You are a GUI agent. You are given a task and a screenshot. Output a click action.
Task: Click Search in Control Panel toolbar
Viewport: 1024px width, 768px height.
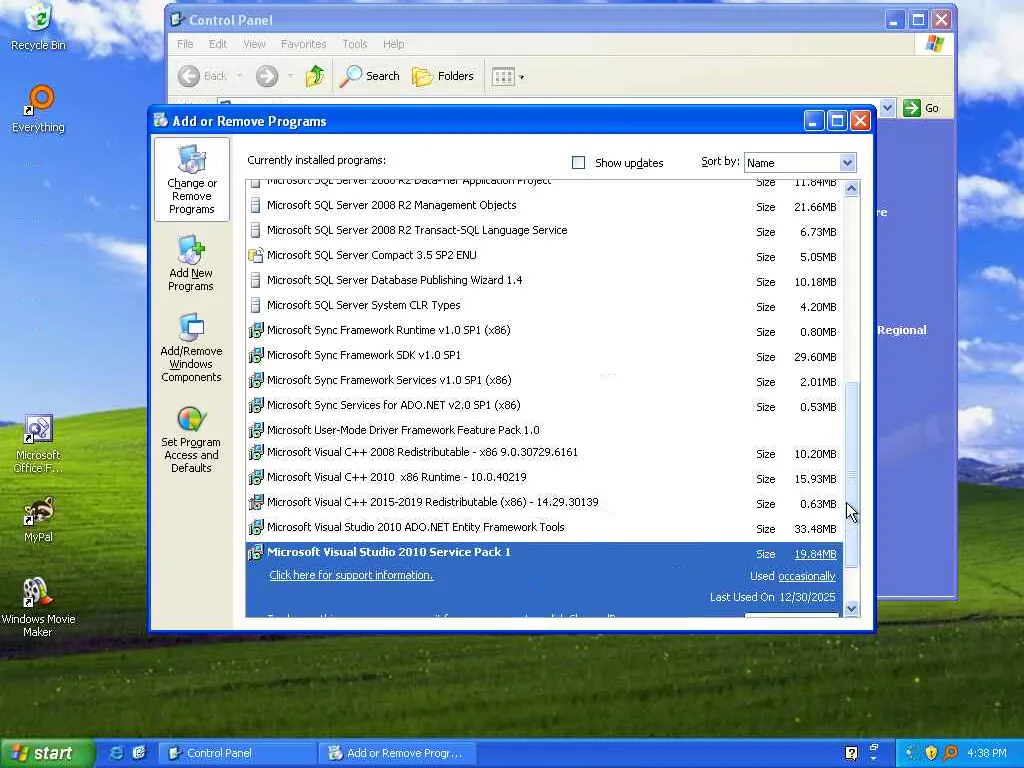click(370, 76)
